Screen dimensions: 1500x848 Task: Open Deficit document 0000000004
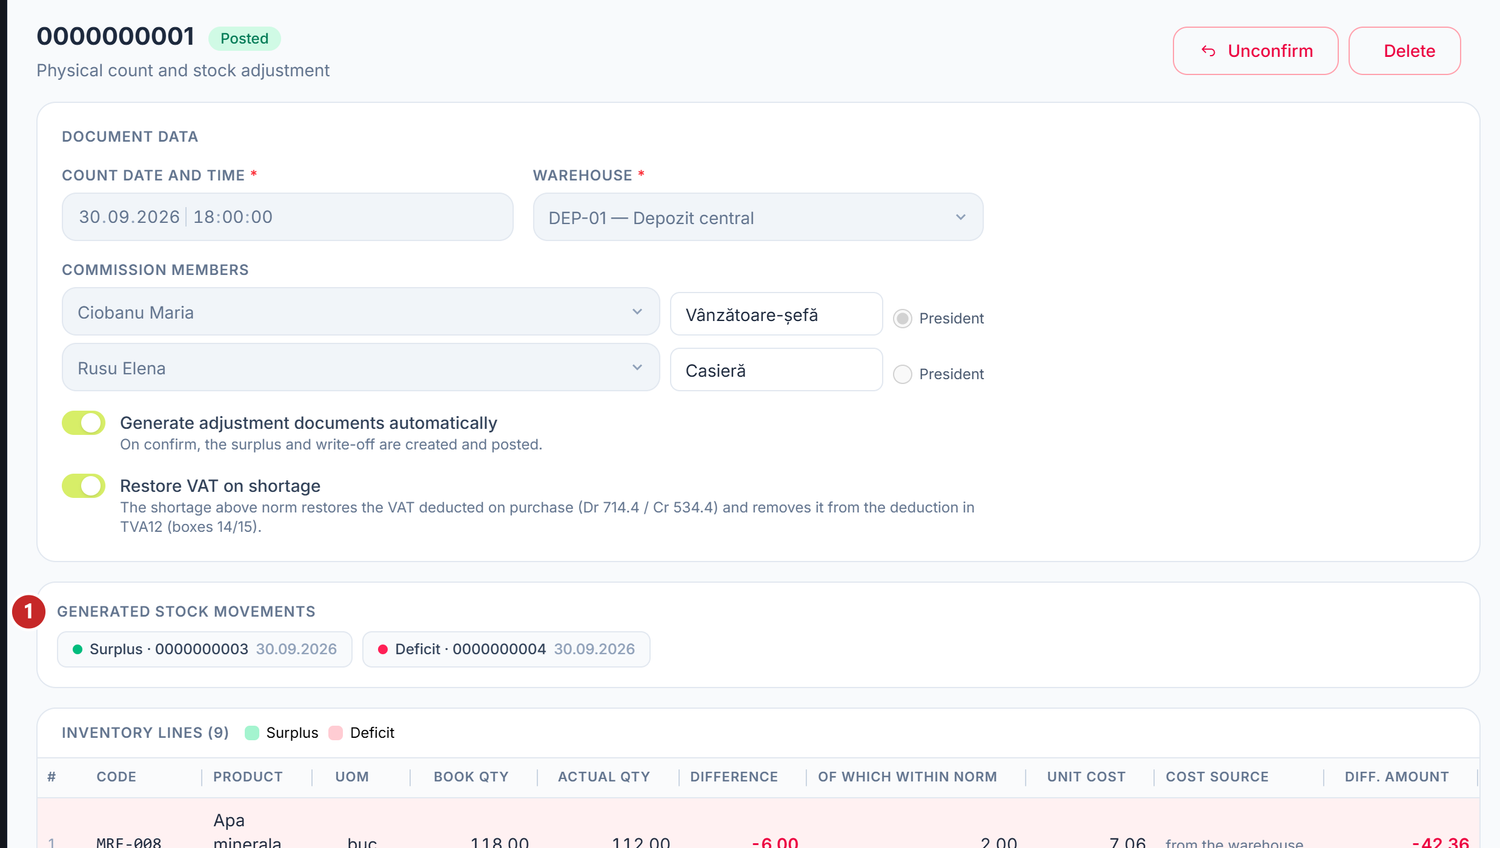tap(506, 649)
